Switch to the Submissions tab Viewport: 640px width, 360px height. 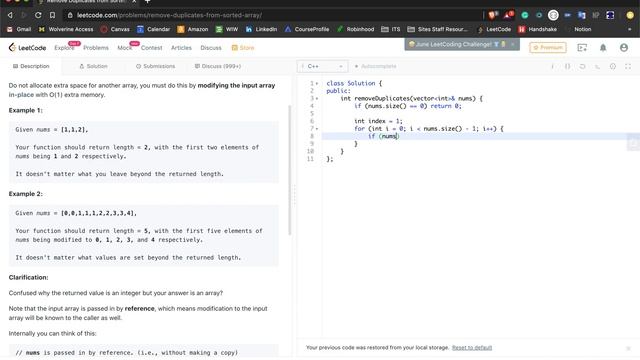click(x=156, y=66)
